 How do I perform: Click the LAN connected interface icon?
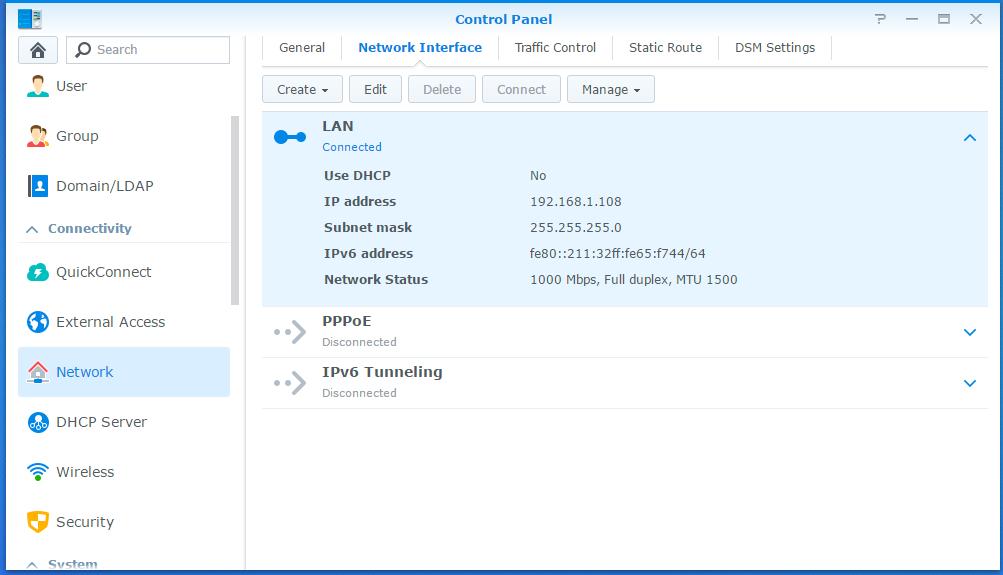(290, 136)
